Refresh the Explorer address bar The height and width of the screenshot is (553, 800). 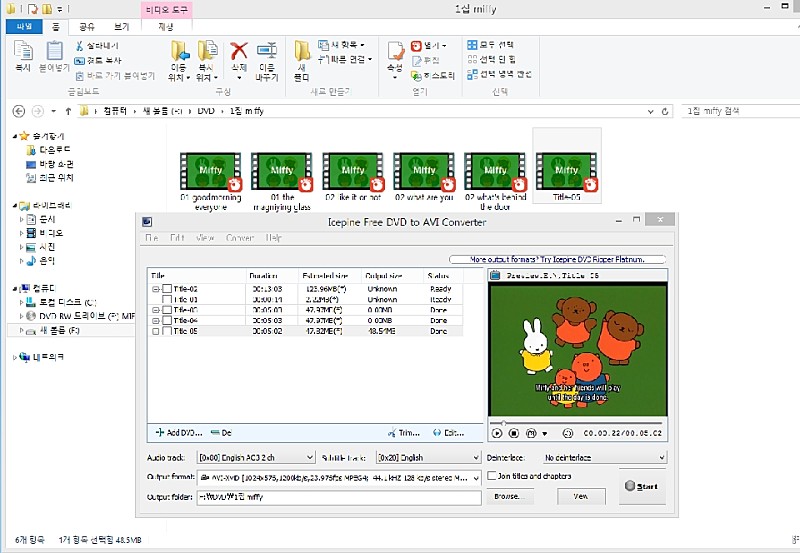pyautogui.click(x=665, y=111)
